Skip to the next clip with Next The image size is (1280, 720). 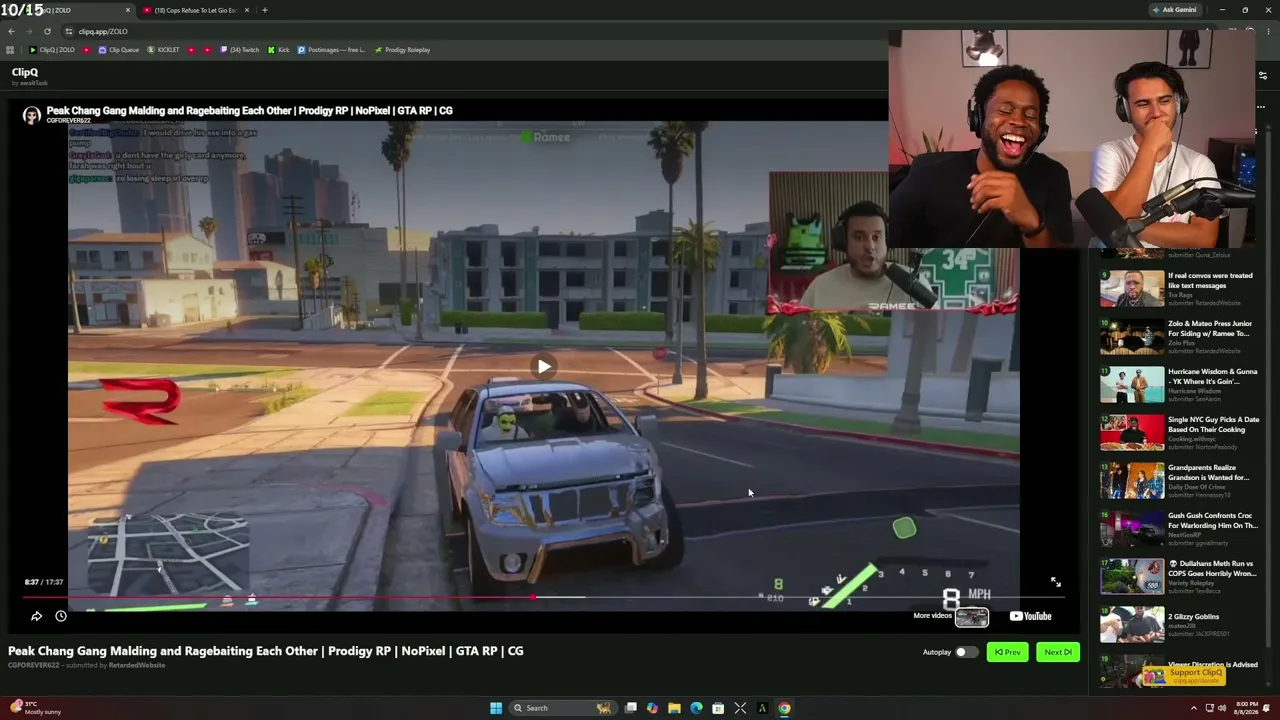coord(1058,652)
